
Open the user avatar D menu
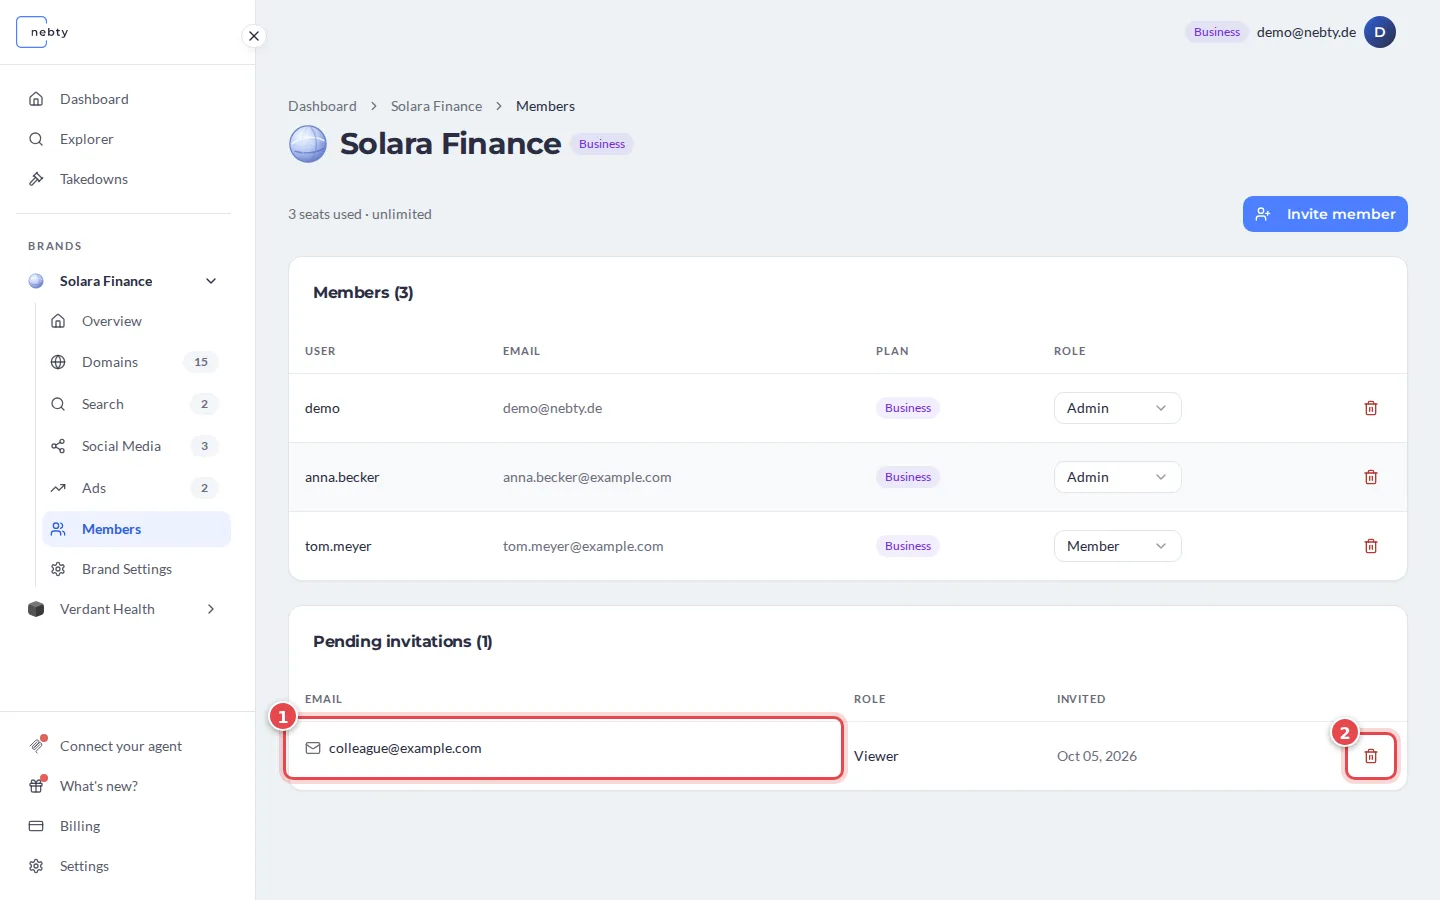(x=1380, y=32)
